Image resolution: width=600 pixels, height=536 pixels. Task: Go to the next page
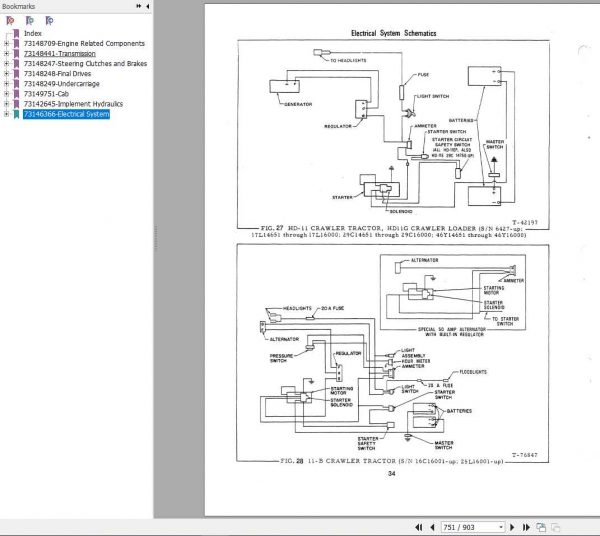pyautogui.click(x=512, y=527)
